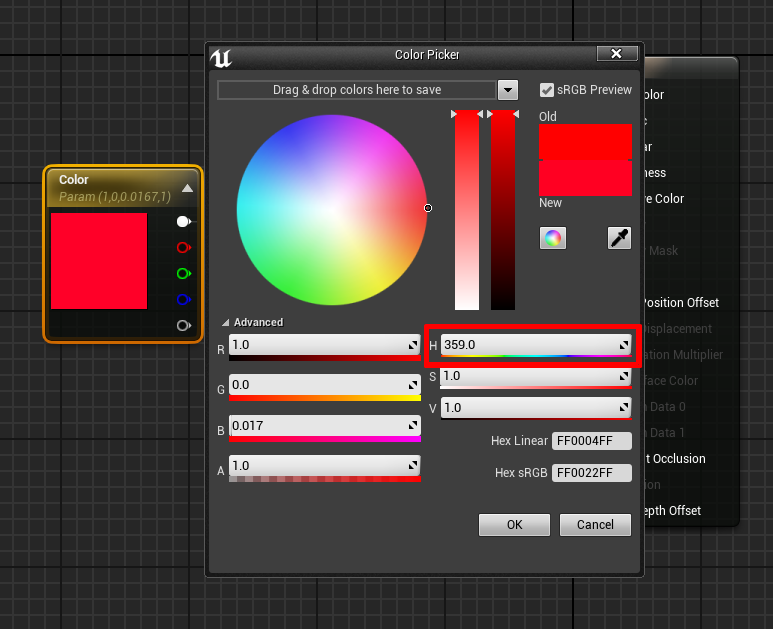Click the V spin arrow icon
773x629 pixels.
[624, 407]
